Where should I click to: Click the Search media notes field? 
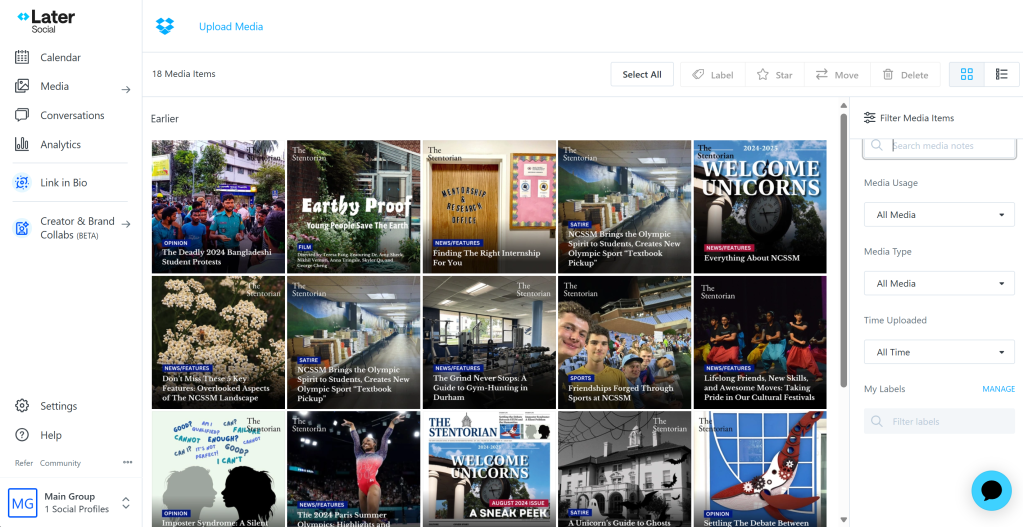[x=950, y=146]
